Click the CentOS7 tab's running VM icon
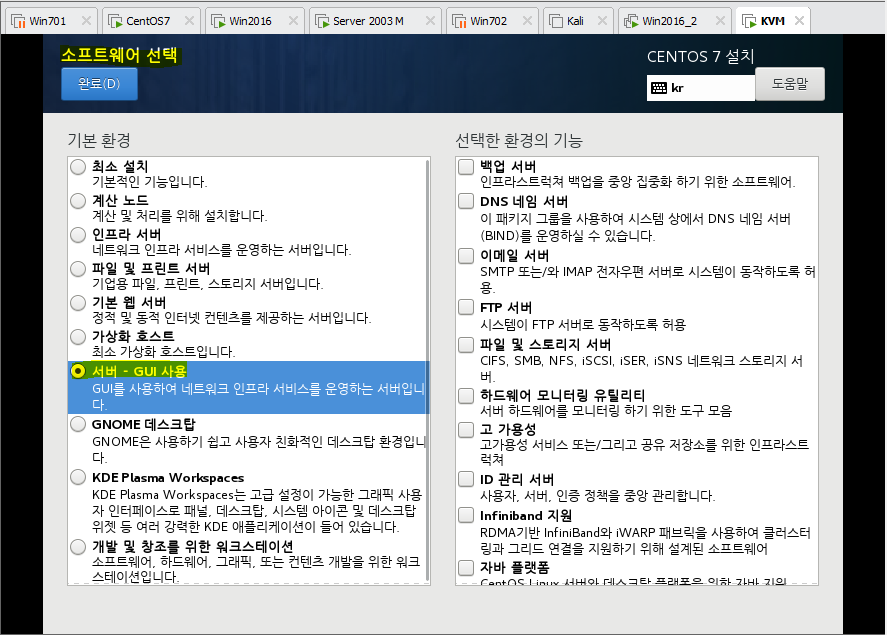This screenshot has width=887, height=635. click(x=115, y=21)
